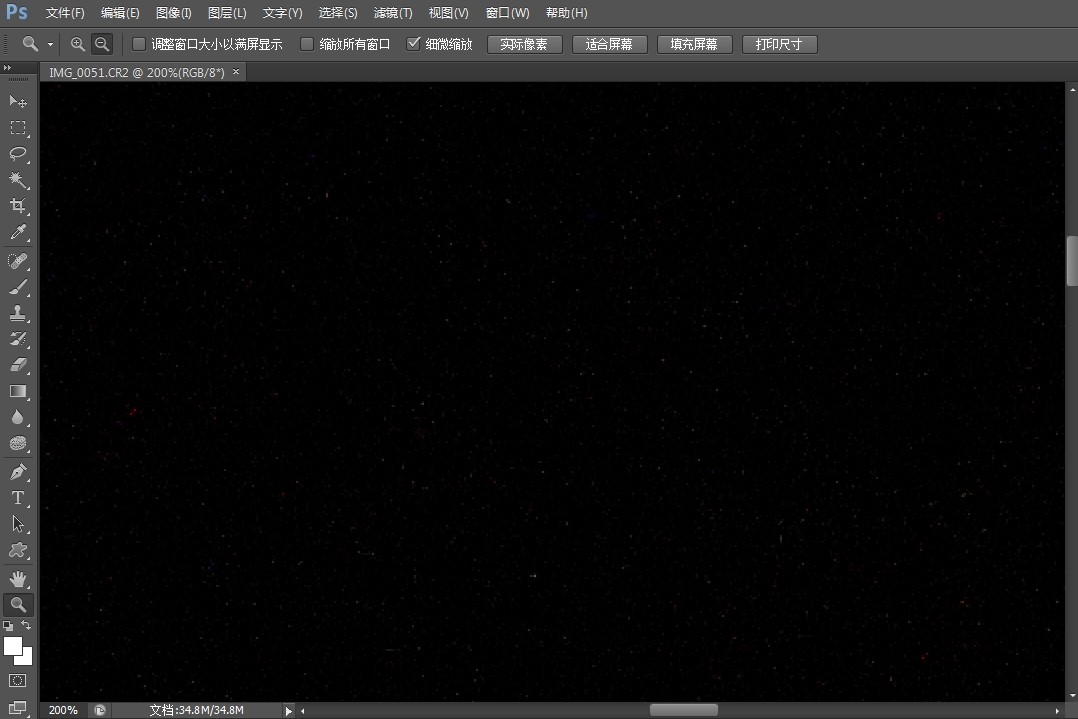Uncheck the 细微缩放 checkbox

tap(413, 44)
